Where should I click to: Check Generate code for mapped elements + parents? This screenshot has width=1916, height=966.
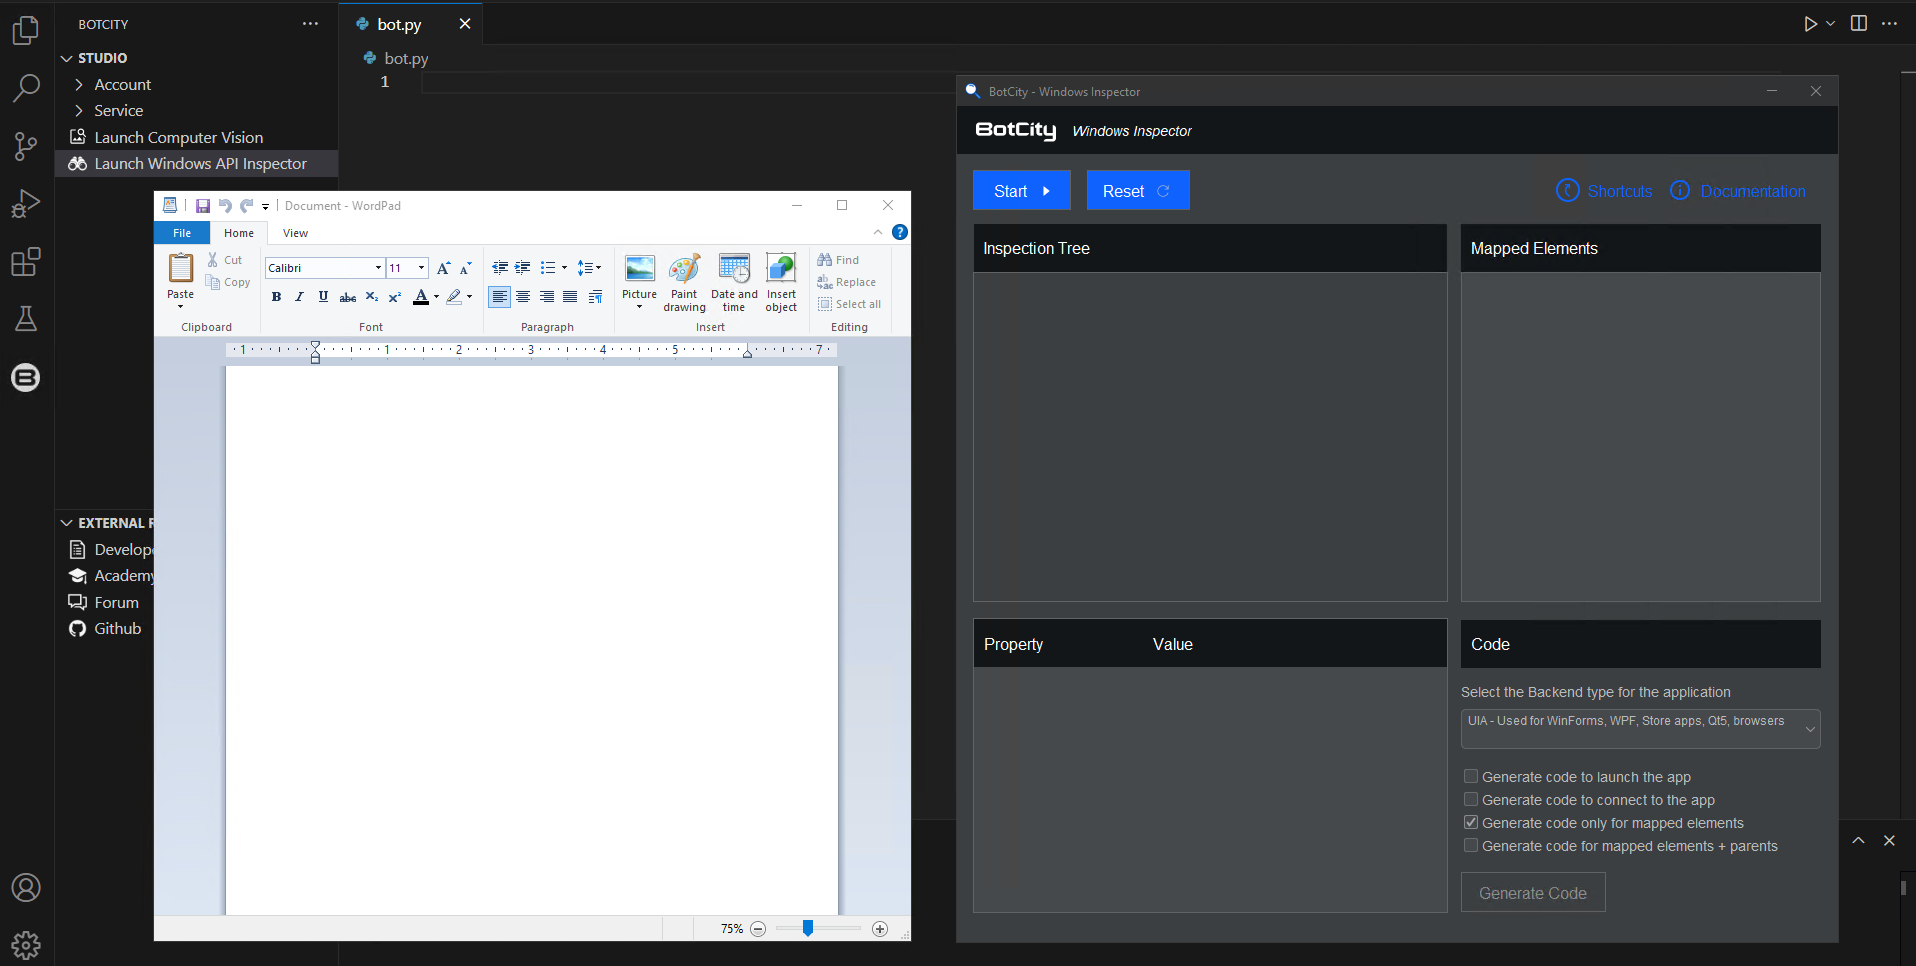(1471, 846)
